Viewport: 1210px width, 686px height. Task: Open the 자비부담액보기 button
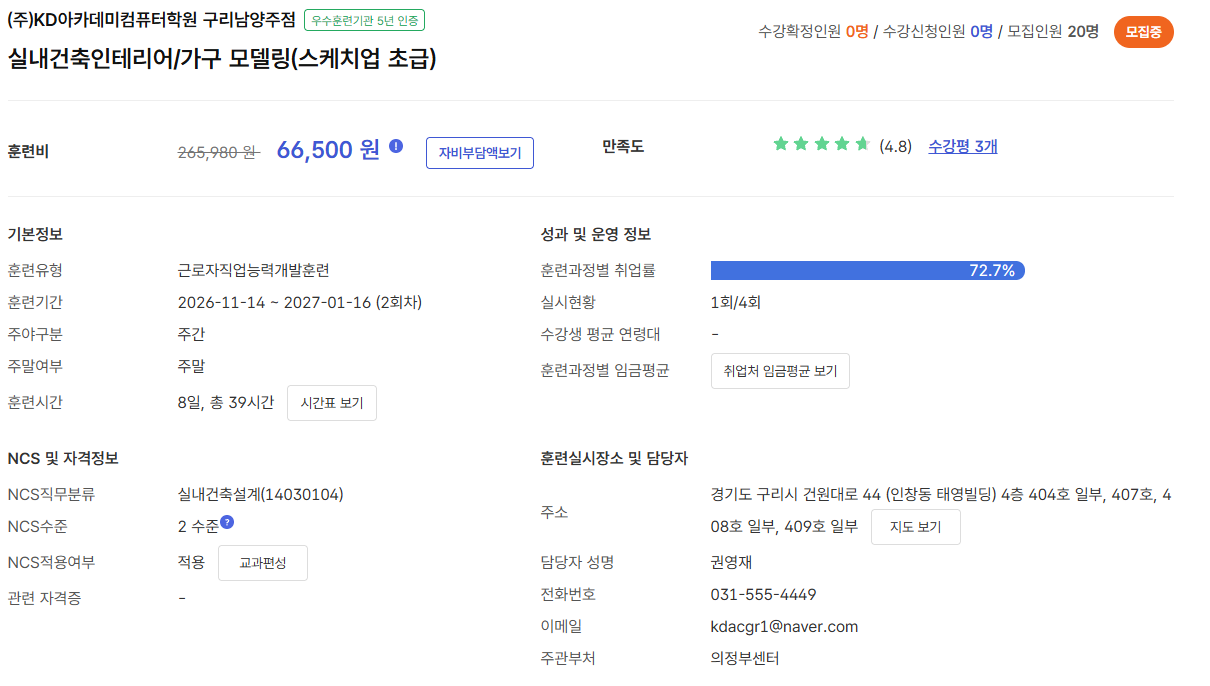coord(480,153)
